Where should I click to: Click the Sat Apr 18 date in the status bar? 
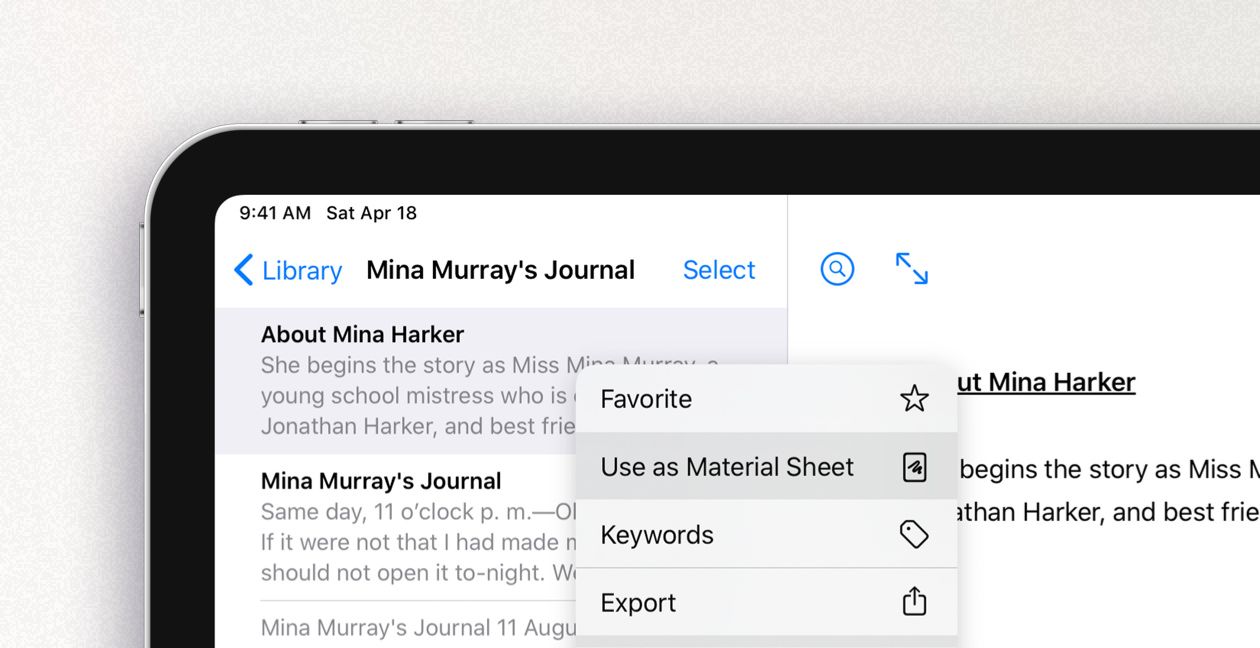click(371, 213)
